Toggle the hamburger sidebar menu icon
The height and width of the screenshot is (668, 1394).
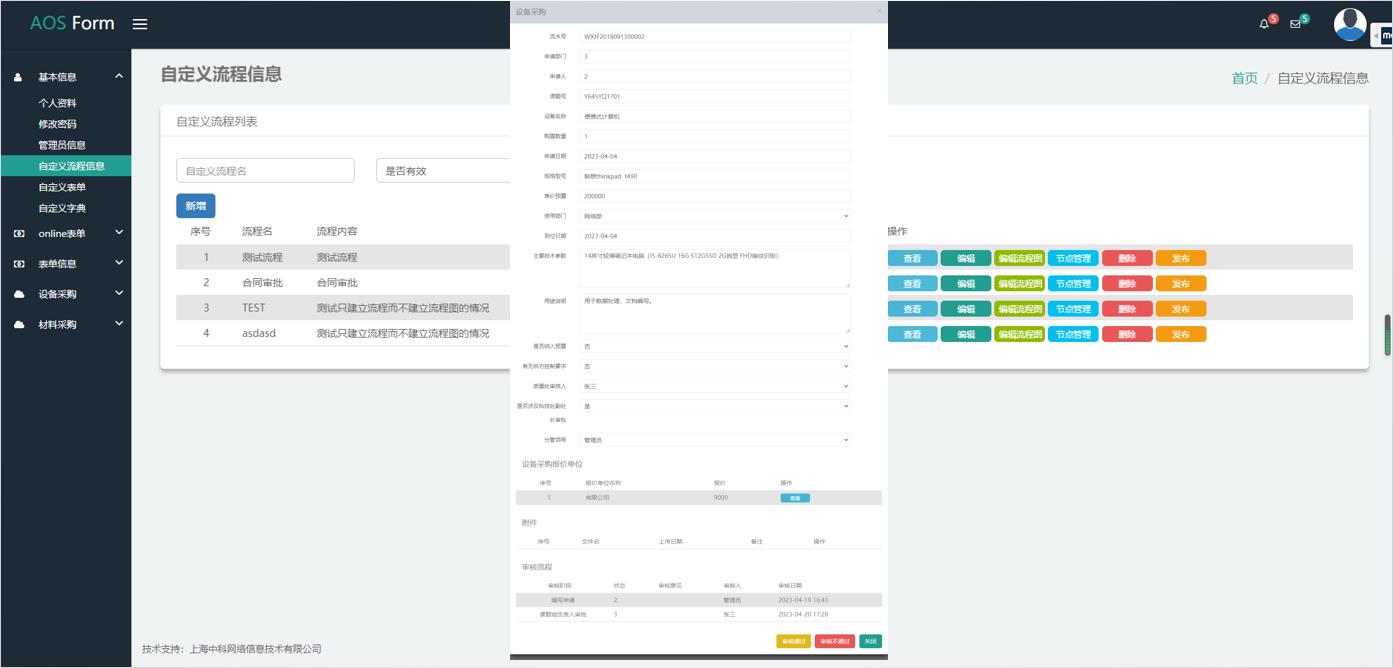click(140, 24)
